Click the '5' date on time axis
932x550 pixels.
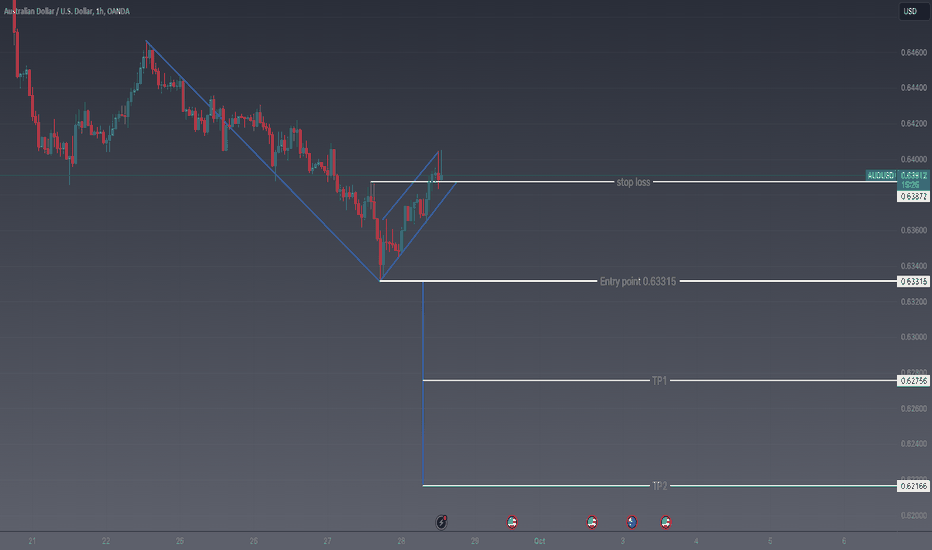pos(770,541)
